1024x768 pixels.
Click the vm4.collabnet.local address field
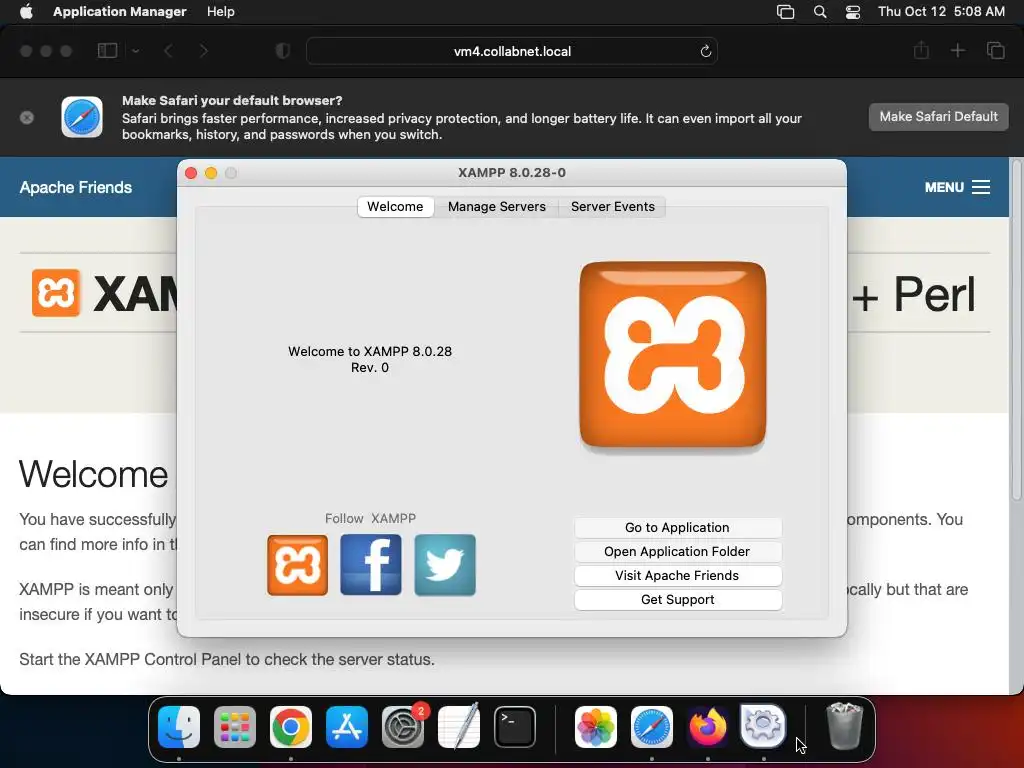pyautogui.click(x=512, y=51)
